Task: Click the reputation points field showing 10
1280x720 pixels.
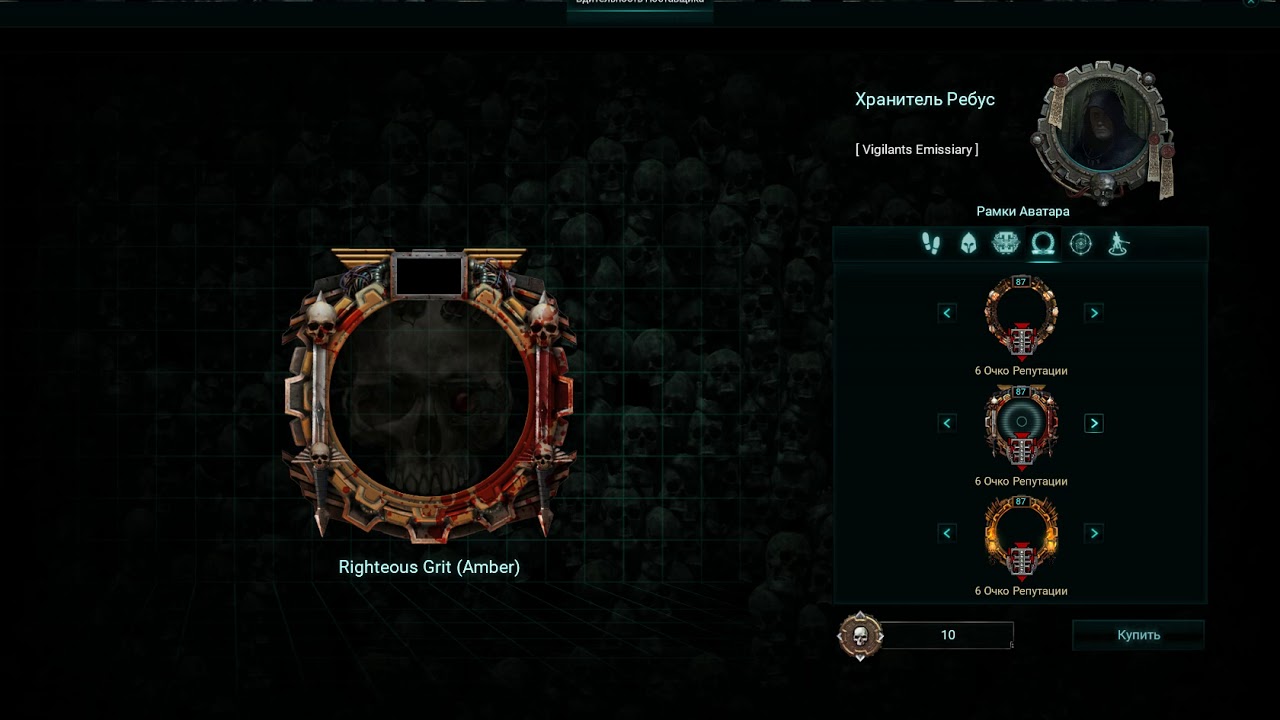Action: (x=948, y=635)
